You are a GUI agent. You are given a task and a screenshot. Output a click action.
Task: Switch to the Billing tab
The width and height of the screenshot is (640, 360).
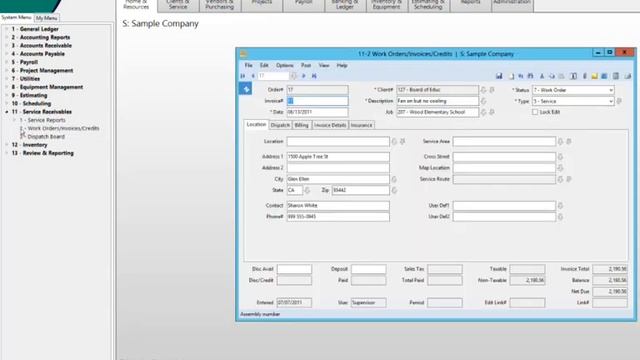302,125
